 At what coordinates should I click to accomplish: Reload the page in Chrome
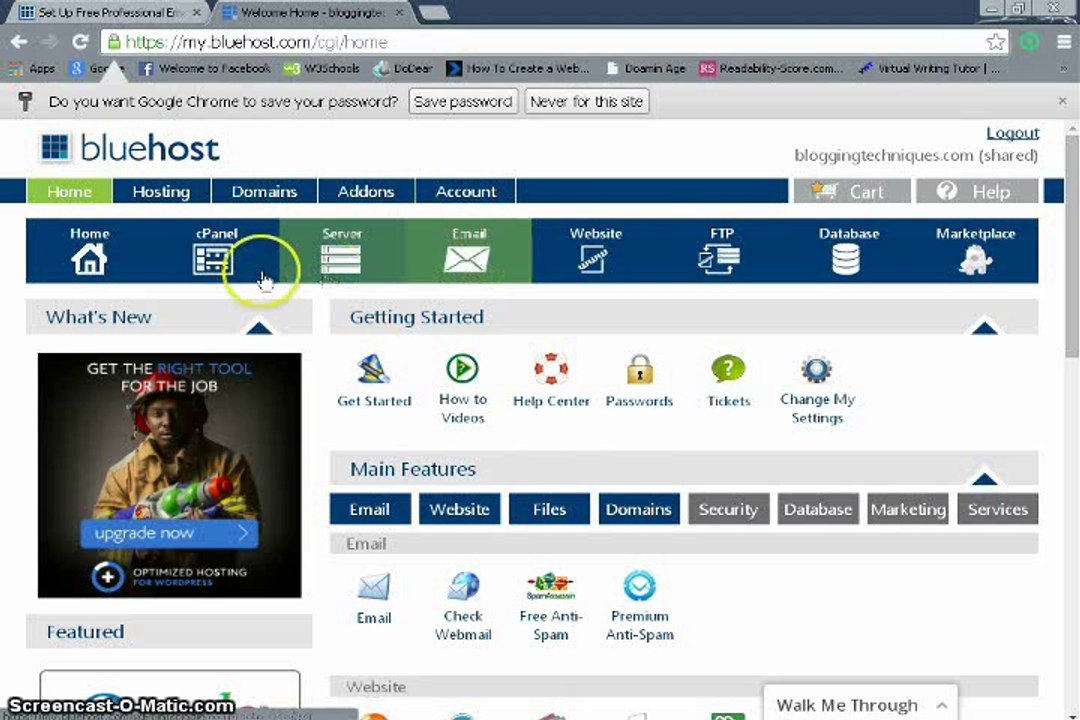pyautogui.click(x=80, y=42)
